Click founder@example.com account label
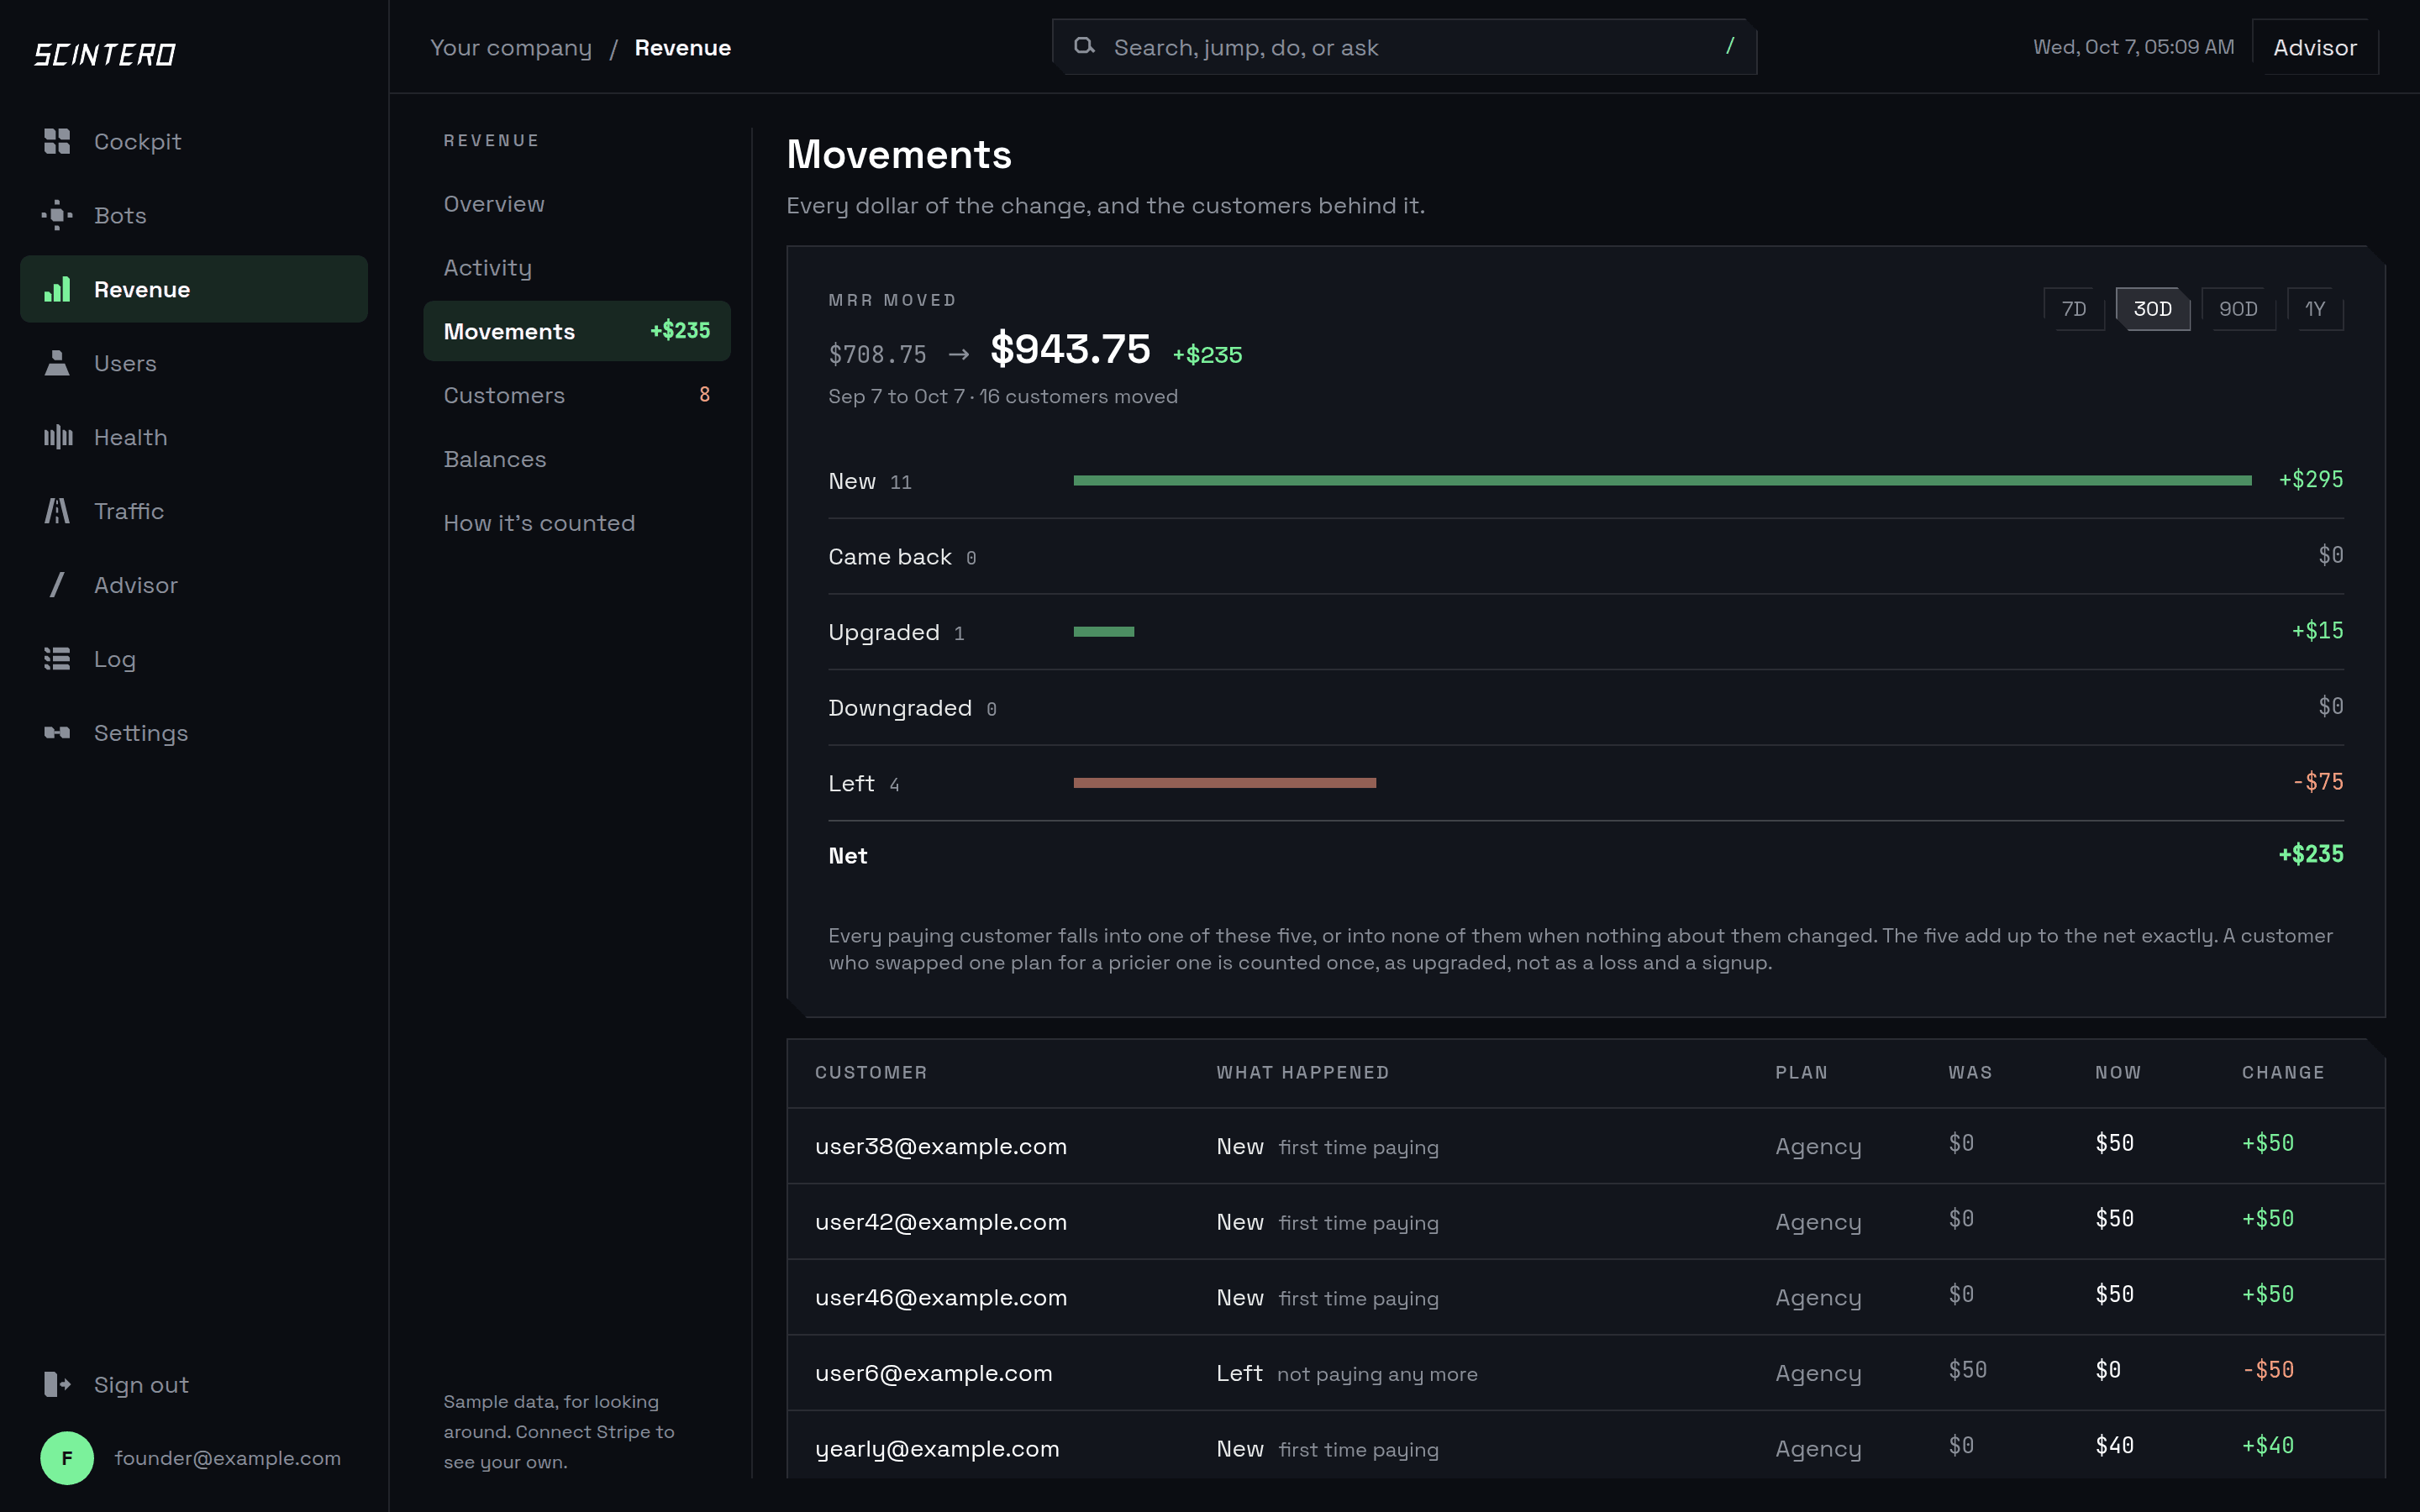 click(x=228, y=1458)
